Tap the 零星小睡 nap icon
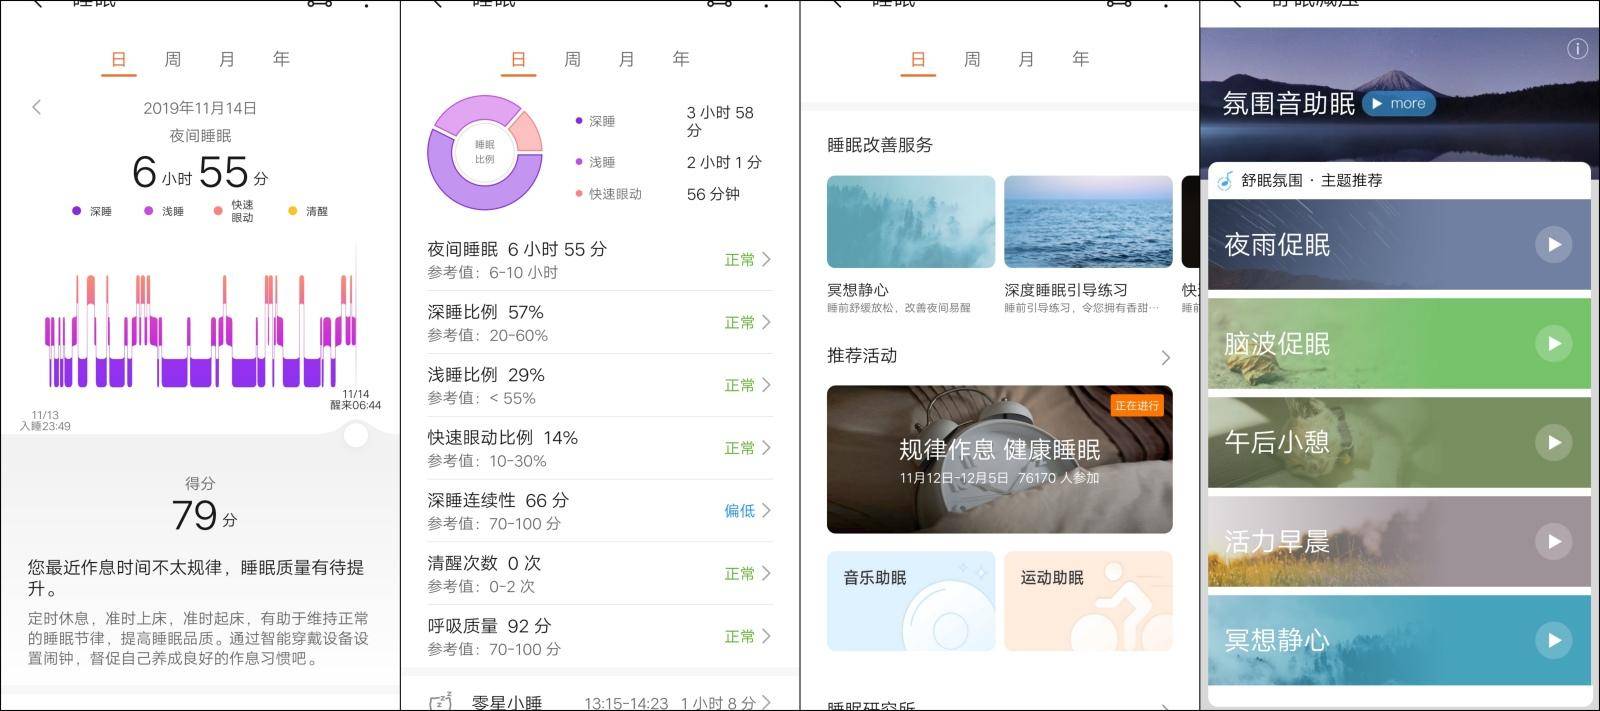 (x=440, y=702)
